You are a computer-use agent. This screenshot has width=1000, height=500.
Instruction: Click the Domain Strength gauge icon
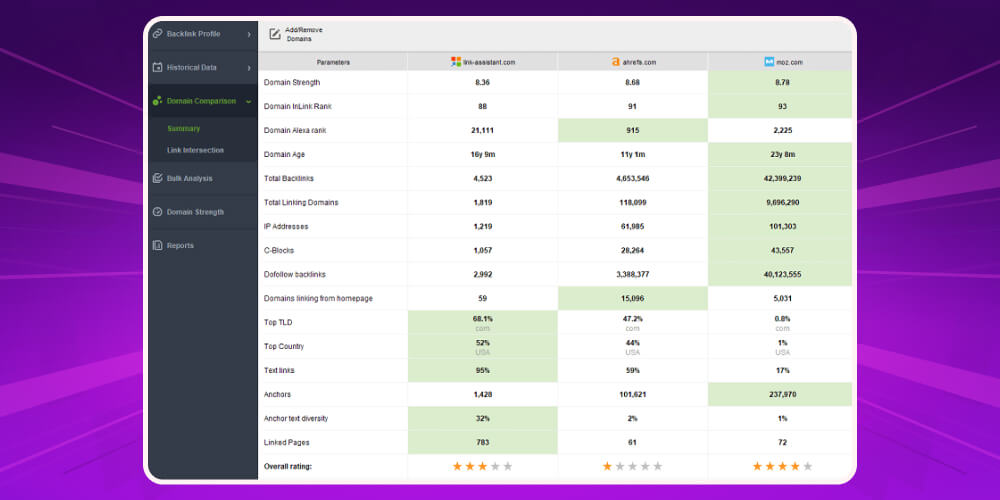(x=158, y=212)
